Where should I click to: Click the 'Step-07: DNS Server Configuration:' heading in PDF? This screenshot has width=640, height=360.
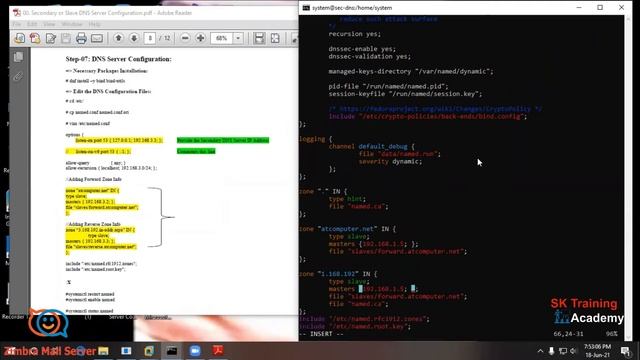coord(118,59)
